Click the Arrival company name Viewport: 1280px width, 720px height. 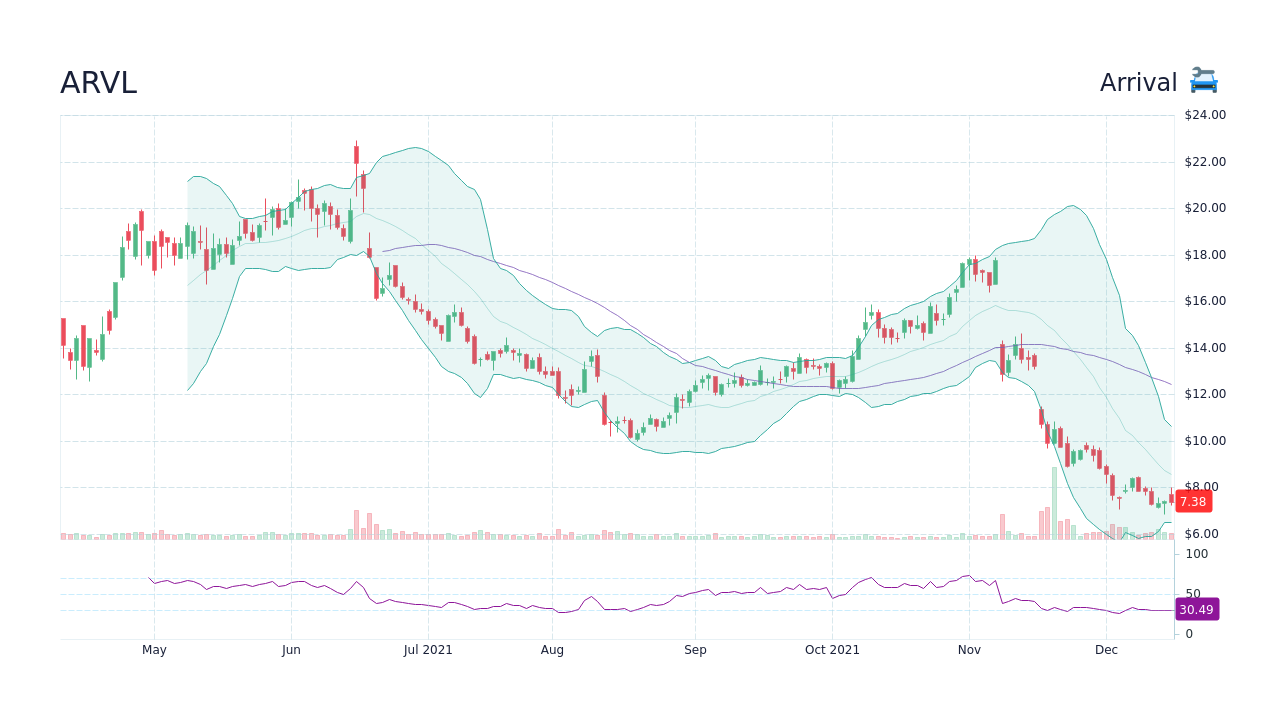pos(1138,83)
